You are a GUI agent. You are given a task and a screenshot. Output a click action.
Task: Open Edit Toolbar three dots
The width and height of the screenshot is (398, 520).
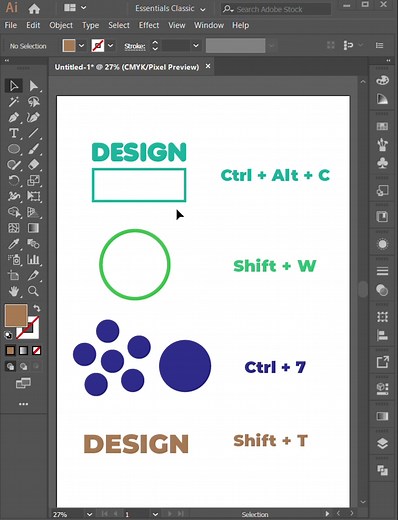[x=23, y=404]
